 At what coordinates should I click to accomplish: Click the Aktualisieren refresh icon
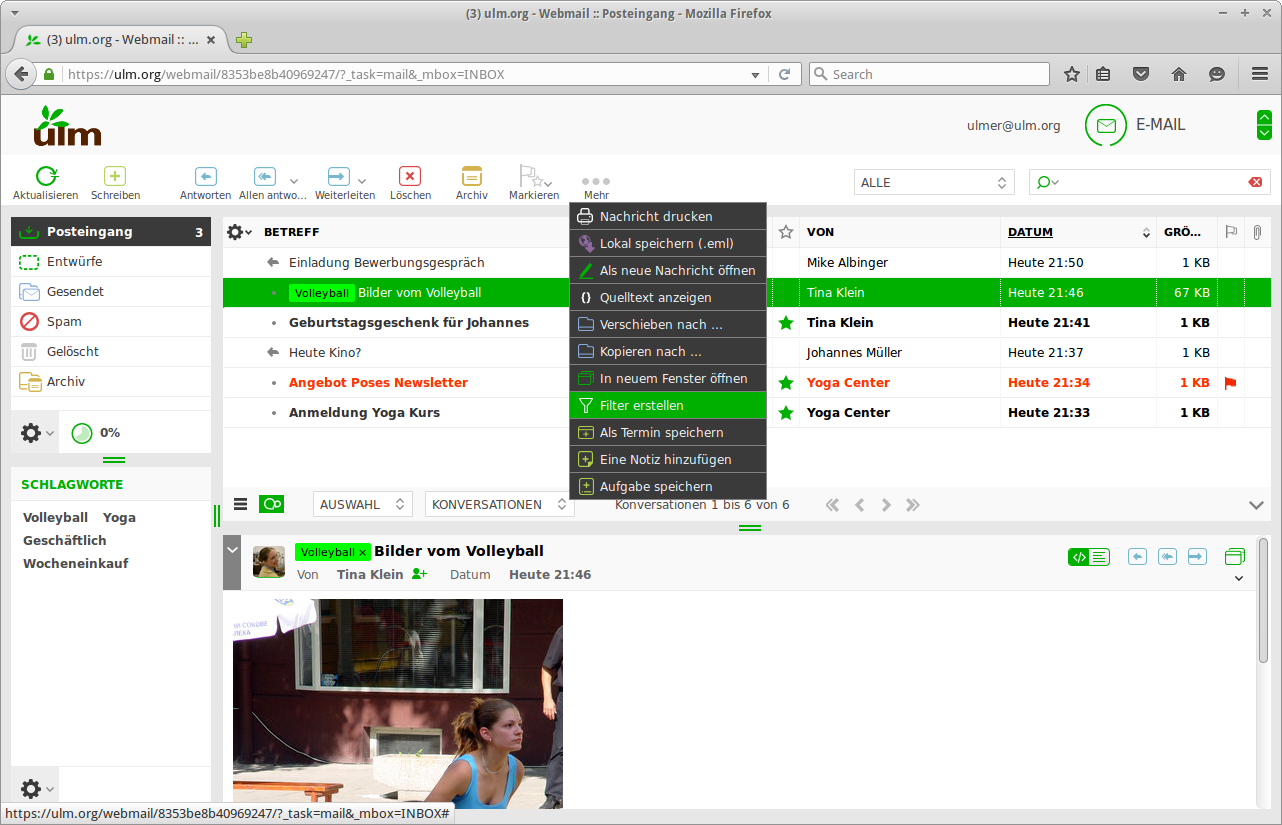[46, 177]
